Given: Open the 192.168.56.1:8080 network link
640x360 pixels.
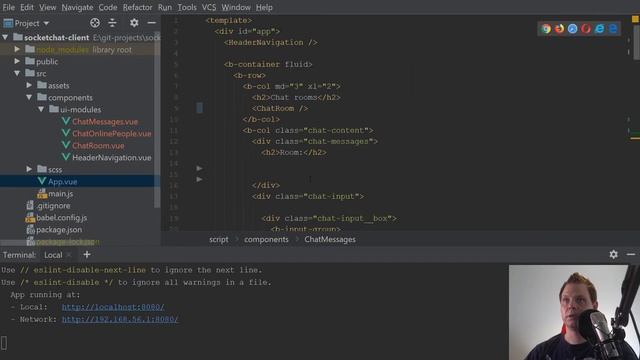Looking at the screenshot, I should [120, 319].
